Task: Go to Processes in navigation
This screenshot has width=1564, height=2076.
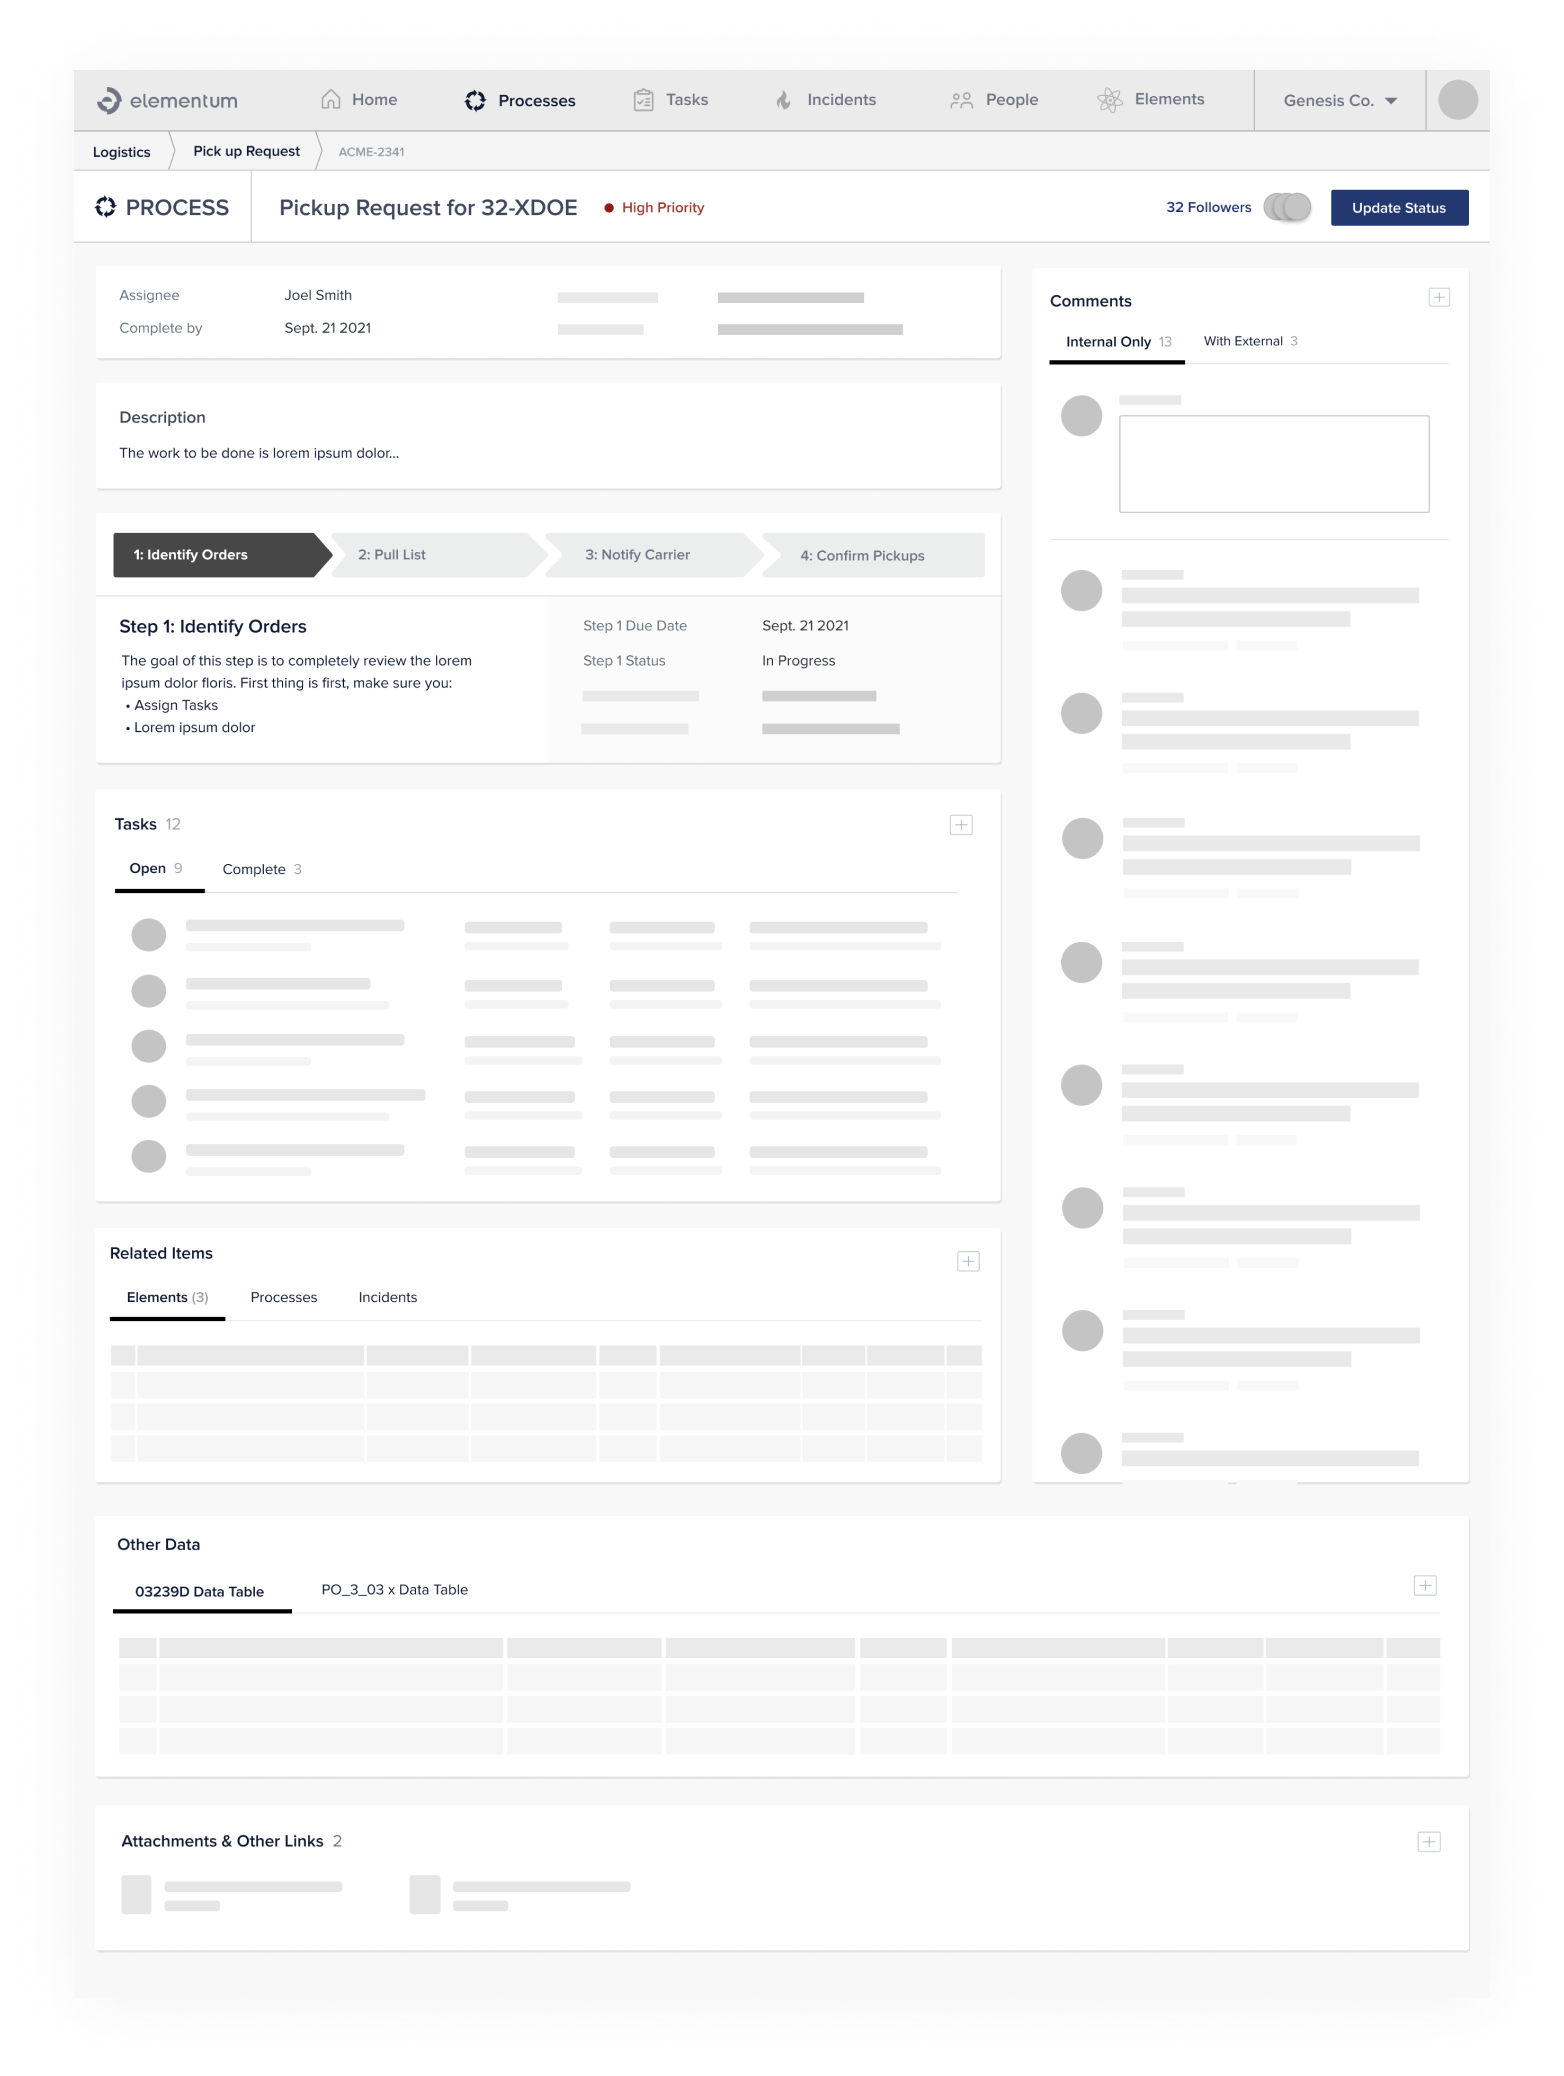Action: (x=536, y=100)
